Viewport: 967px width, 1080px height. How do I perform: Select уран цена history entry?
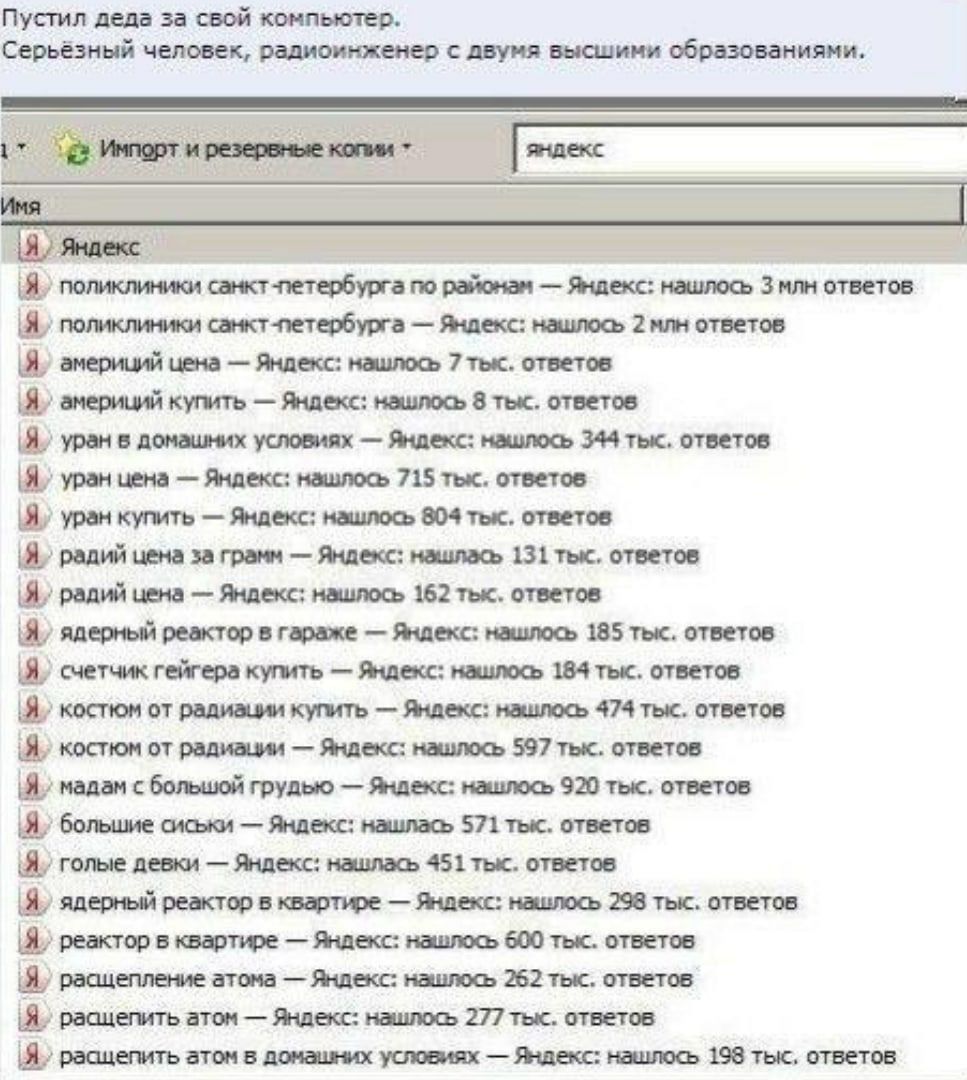pos(323,478)
